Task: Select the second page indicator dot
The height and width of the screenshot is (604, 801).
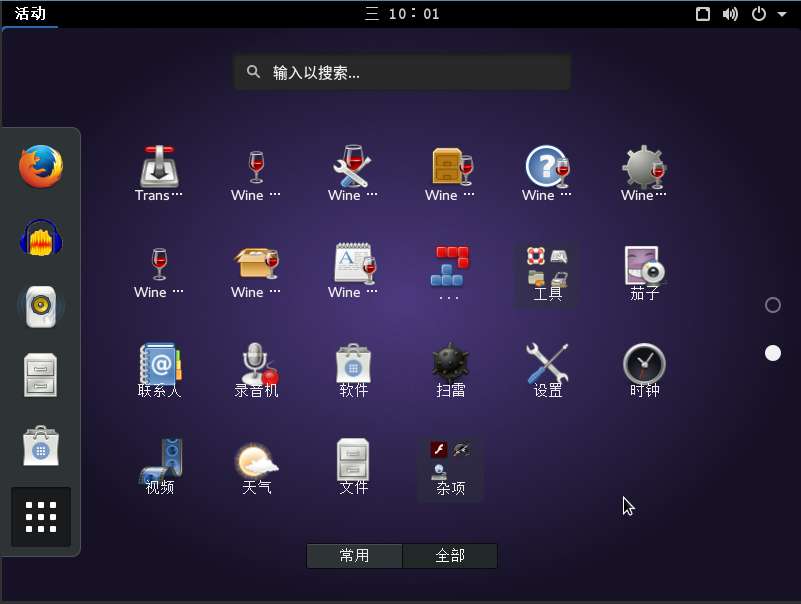Action: point(772,353)
